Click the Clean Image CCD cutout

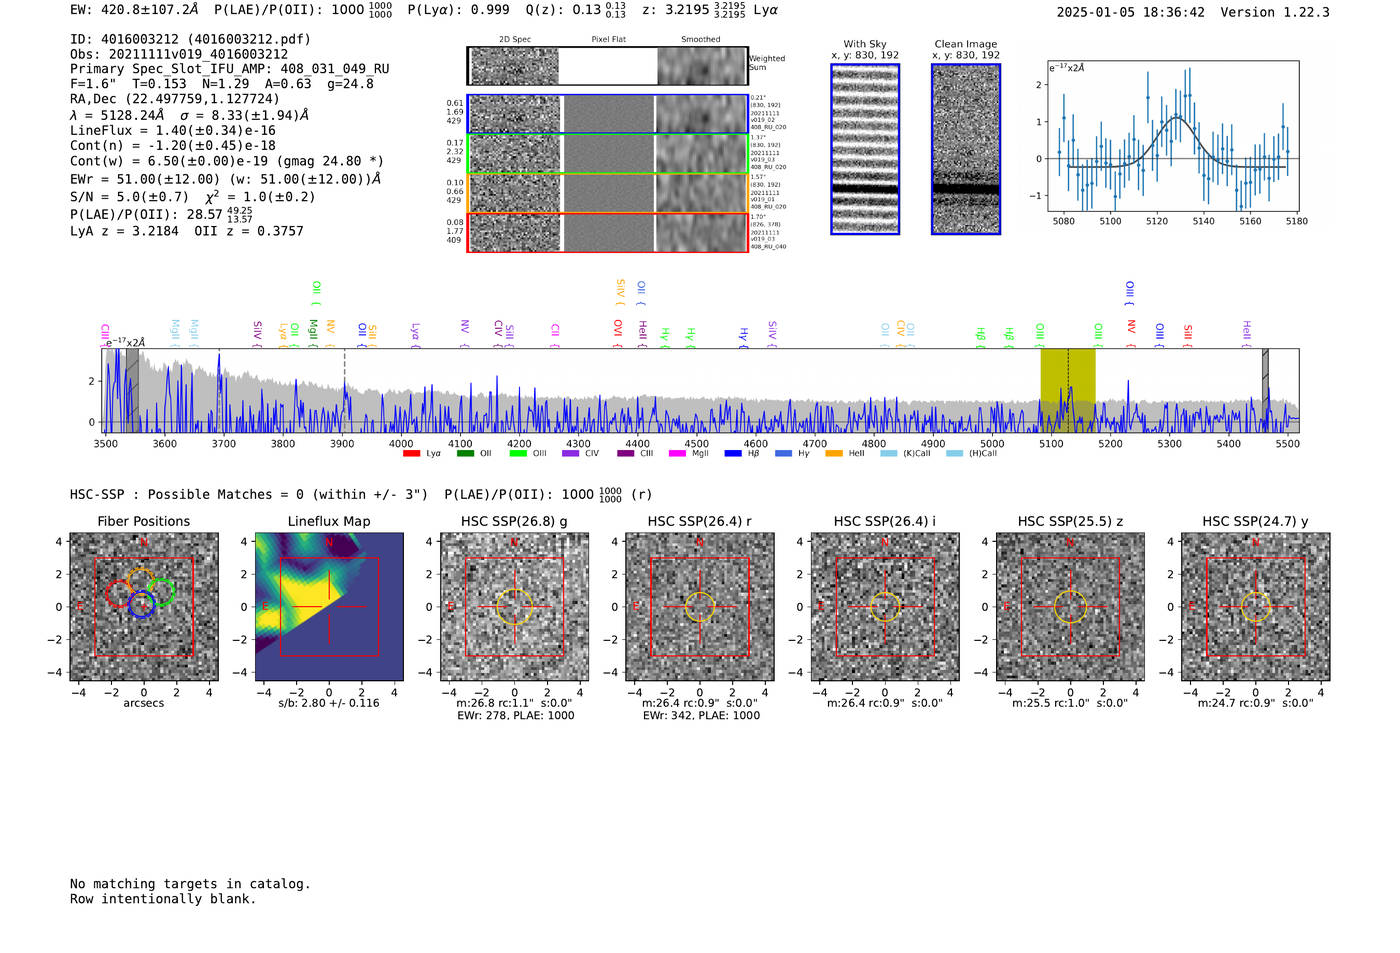tap(966, 149)
